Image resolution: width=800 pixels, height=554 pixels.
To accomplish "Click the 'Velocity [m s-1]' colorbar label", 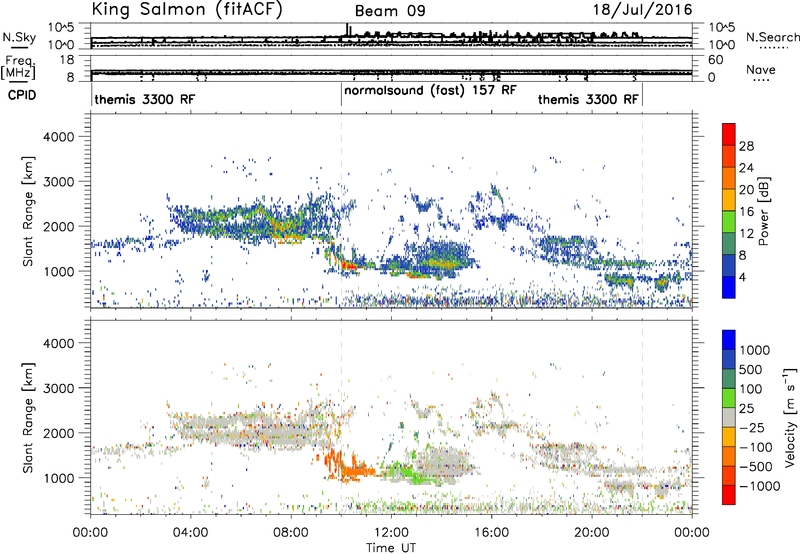I will (x=790, y=417).
